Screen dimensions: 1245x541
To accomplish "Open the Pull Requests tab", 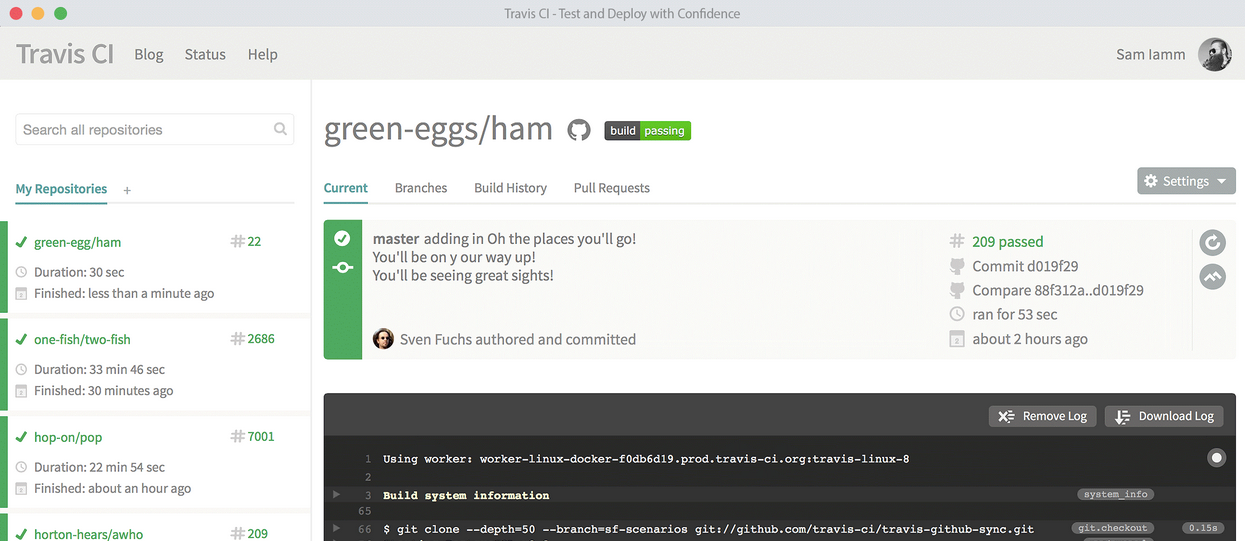I will pos(612,188).
